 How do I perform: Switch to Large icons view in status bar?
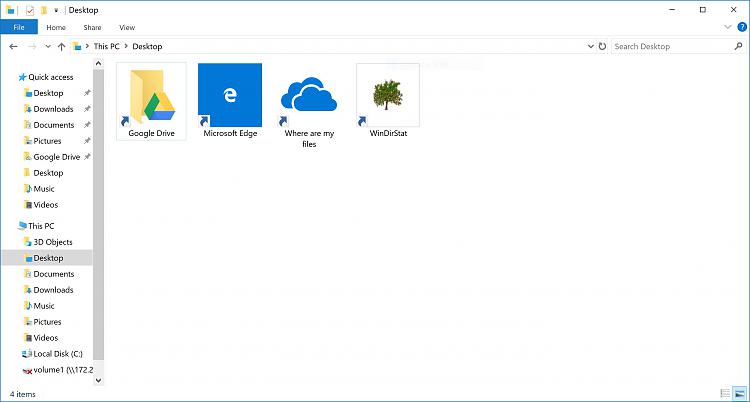click(739, 393)
